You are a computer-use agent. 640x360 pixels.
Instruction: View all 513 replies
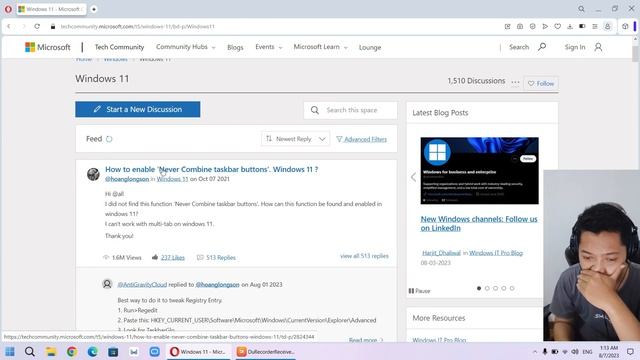364,256
